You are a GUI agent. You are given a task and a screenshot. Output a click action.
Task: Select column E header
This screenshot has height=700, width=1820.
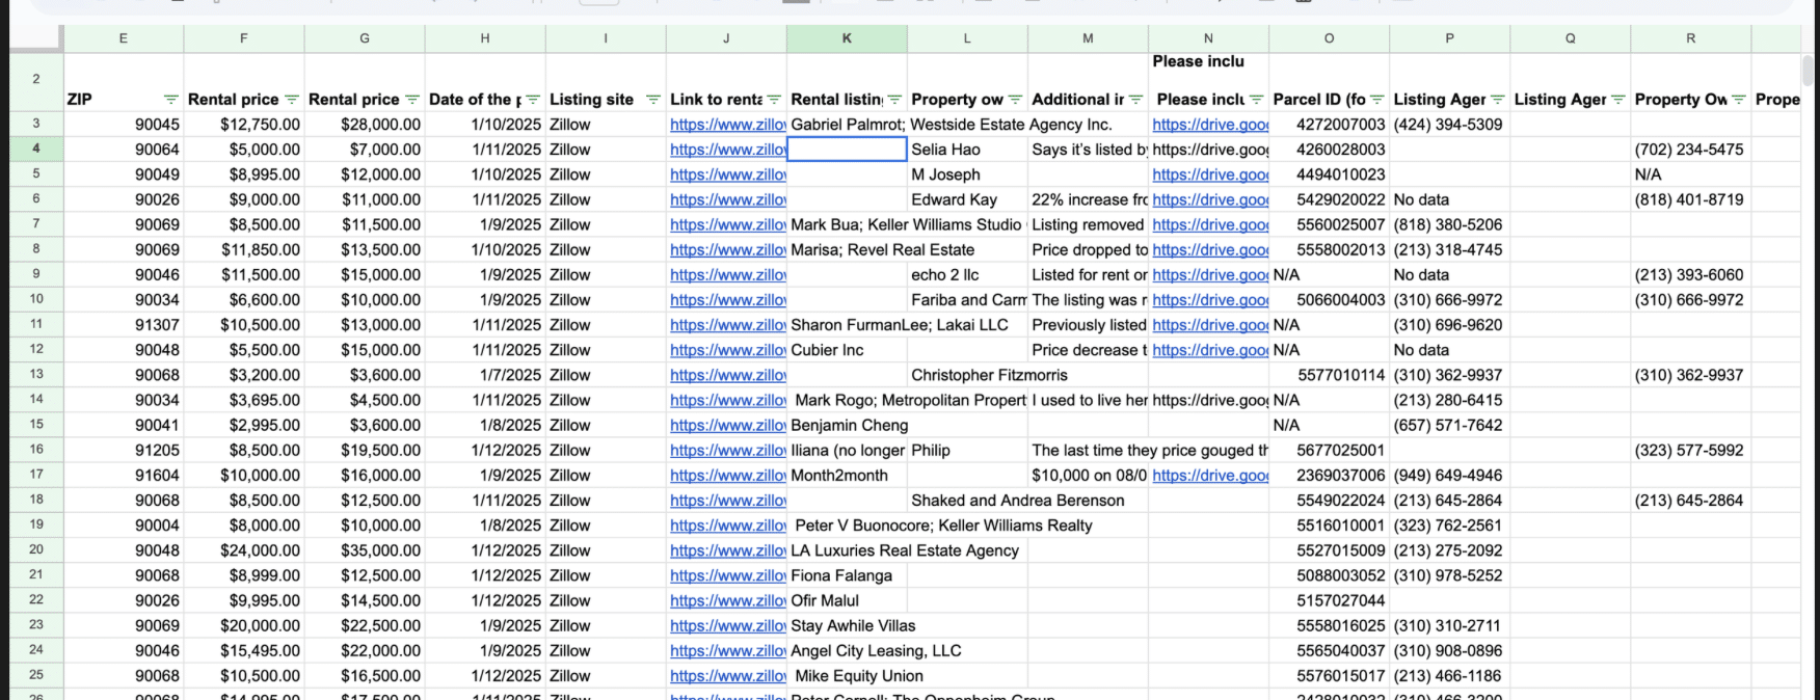(x=124, y=38)
